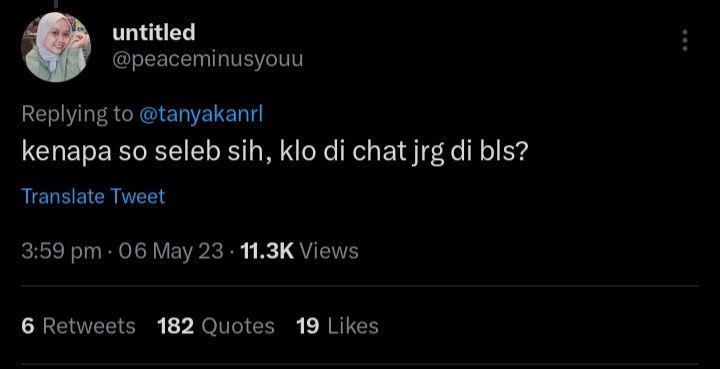720x369 pixels.
Task: Tap the "Replying to" label
Action: pyautogui.click(x=77, y=114)
